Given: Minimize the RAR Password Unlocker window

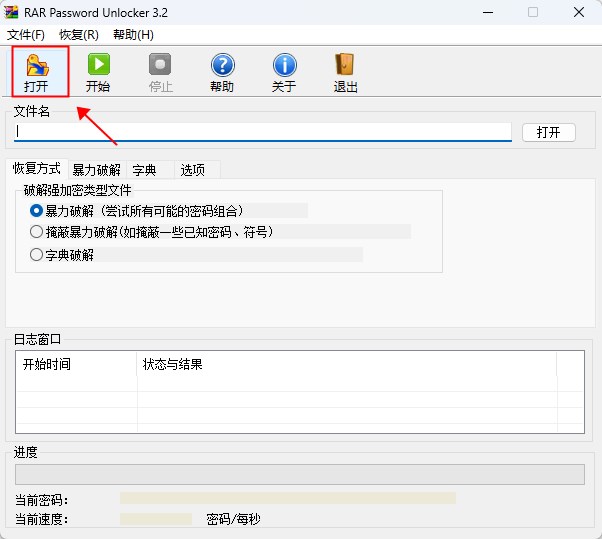Looking at the screenshot, I should [488, 12].
